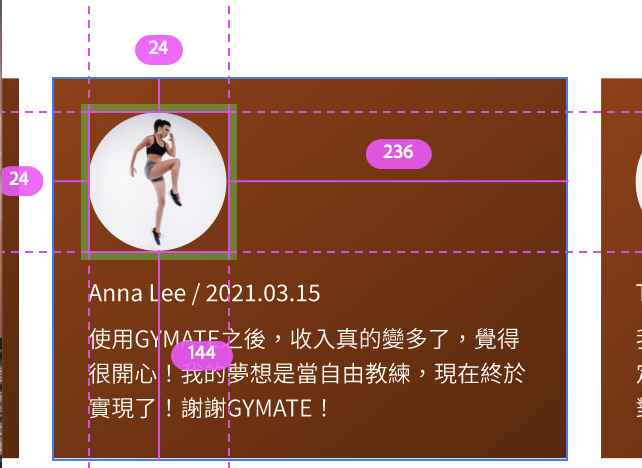This screenshot has width=642, height=468.
Task: Select the partial card on the right edge
Action: 621,268
